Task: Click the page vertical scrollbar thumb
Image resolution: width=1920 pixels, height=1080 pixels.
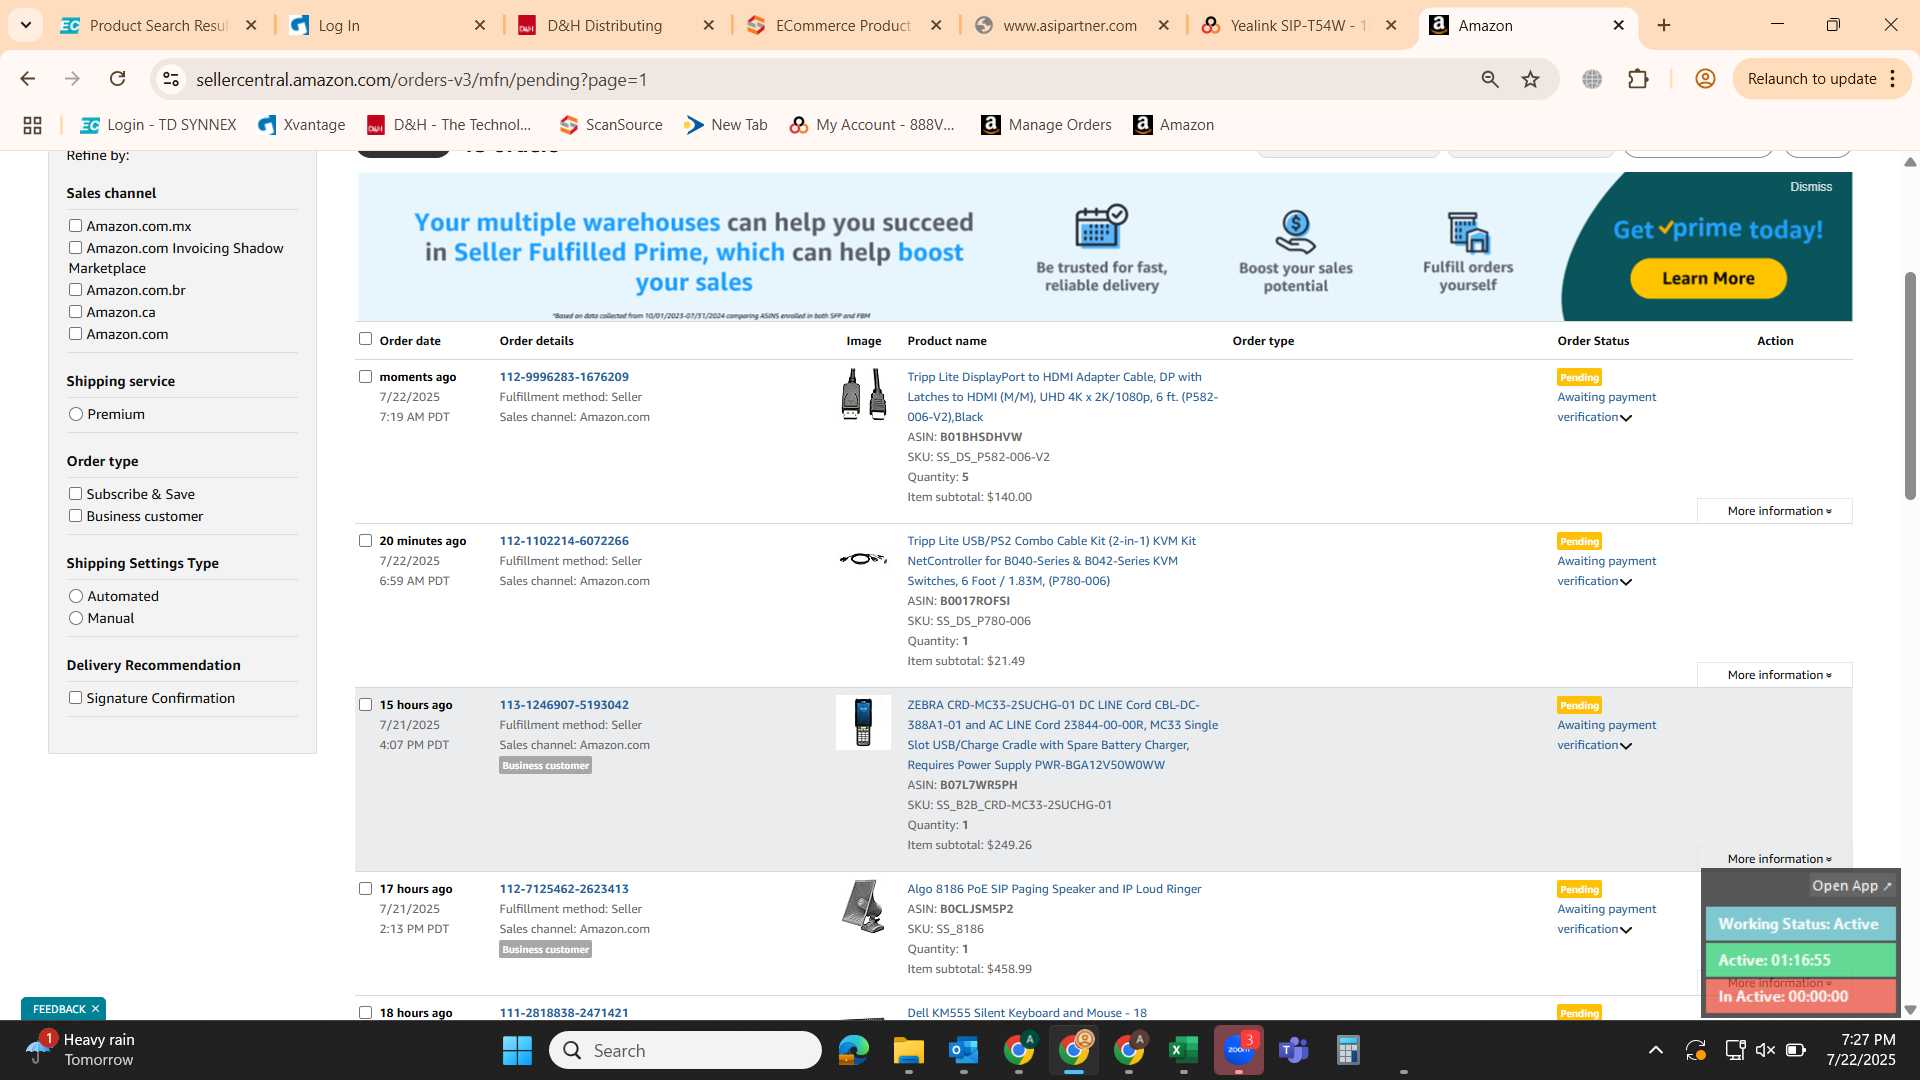Action: click(1910, 385)
